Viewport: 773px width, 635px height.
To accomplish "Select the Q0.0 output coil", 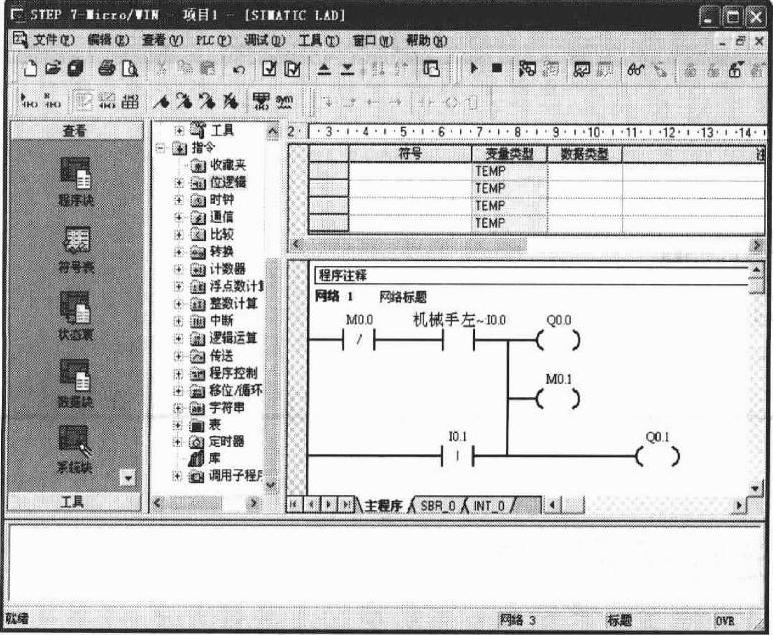I will [558, 340].
